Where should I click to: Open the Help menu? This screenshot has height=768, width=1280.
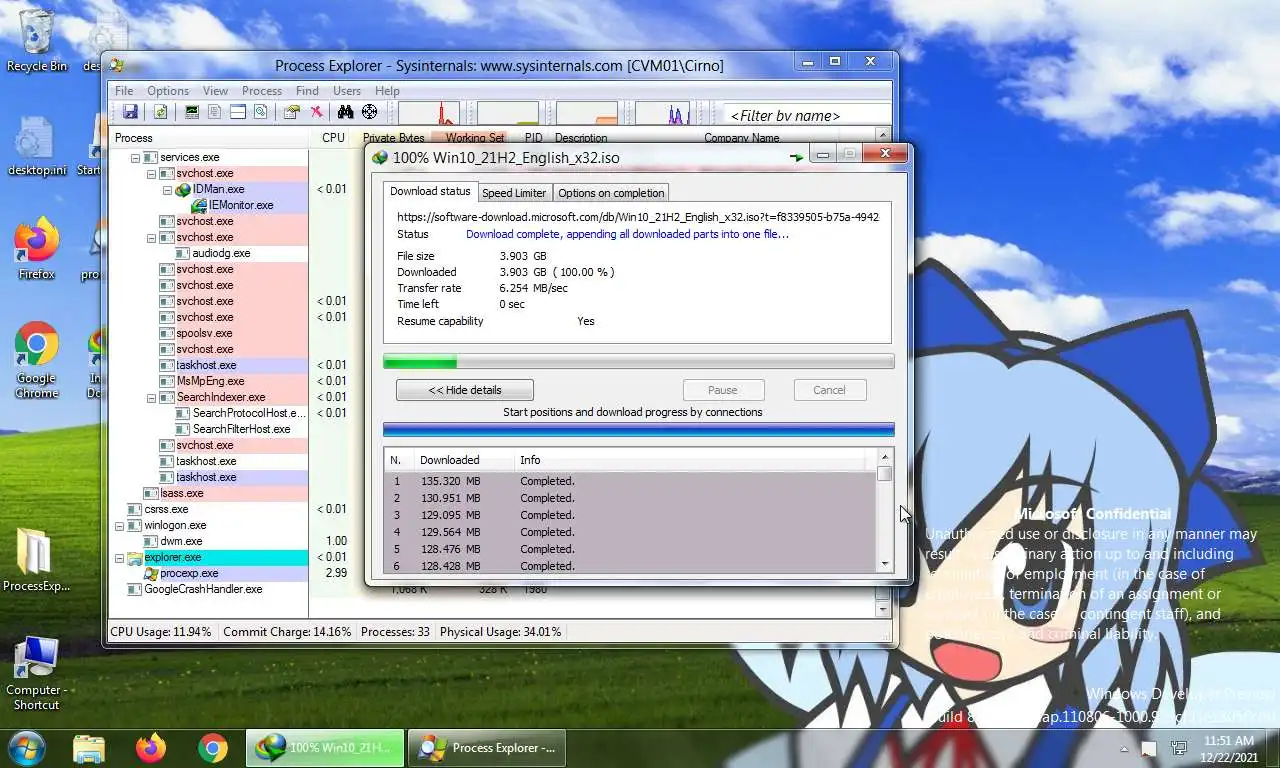pos(387,90)
